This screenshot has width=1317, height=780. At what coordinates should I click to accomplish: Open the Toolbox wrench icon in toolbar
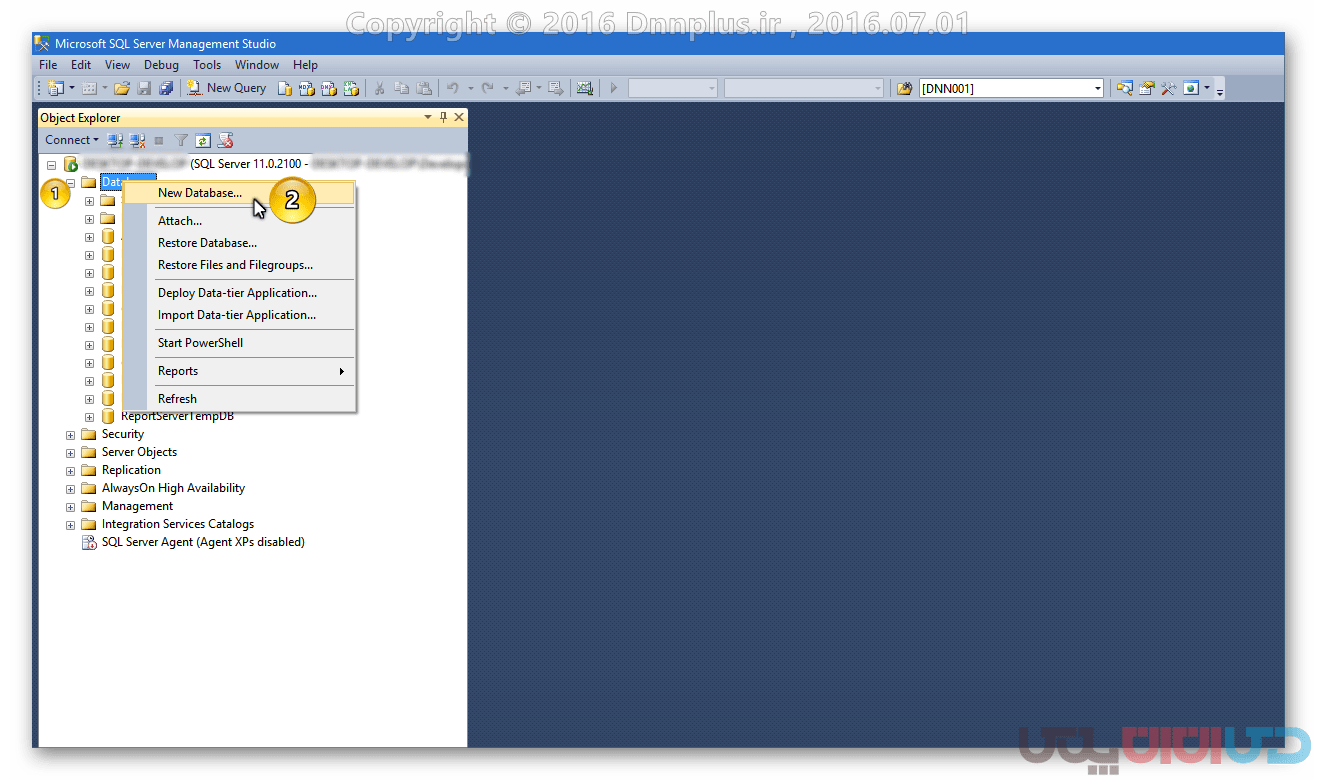(x=1167, y=88)
